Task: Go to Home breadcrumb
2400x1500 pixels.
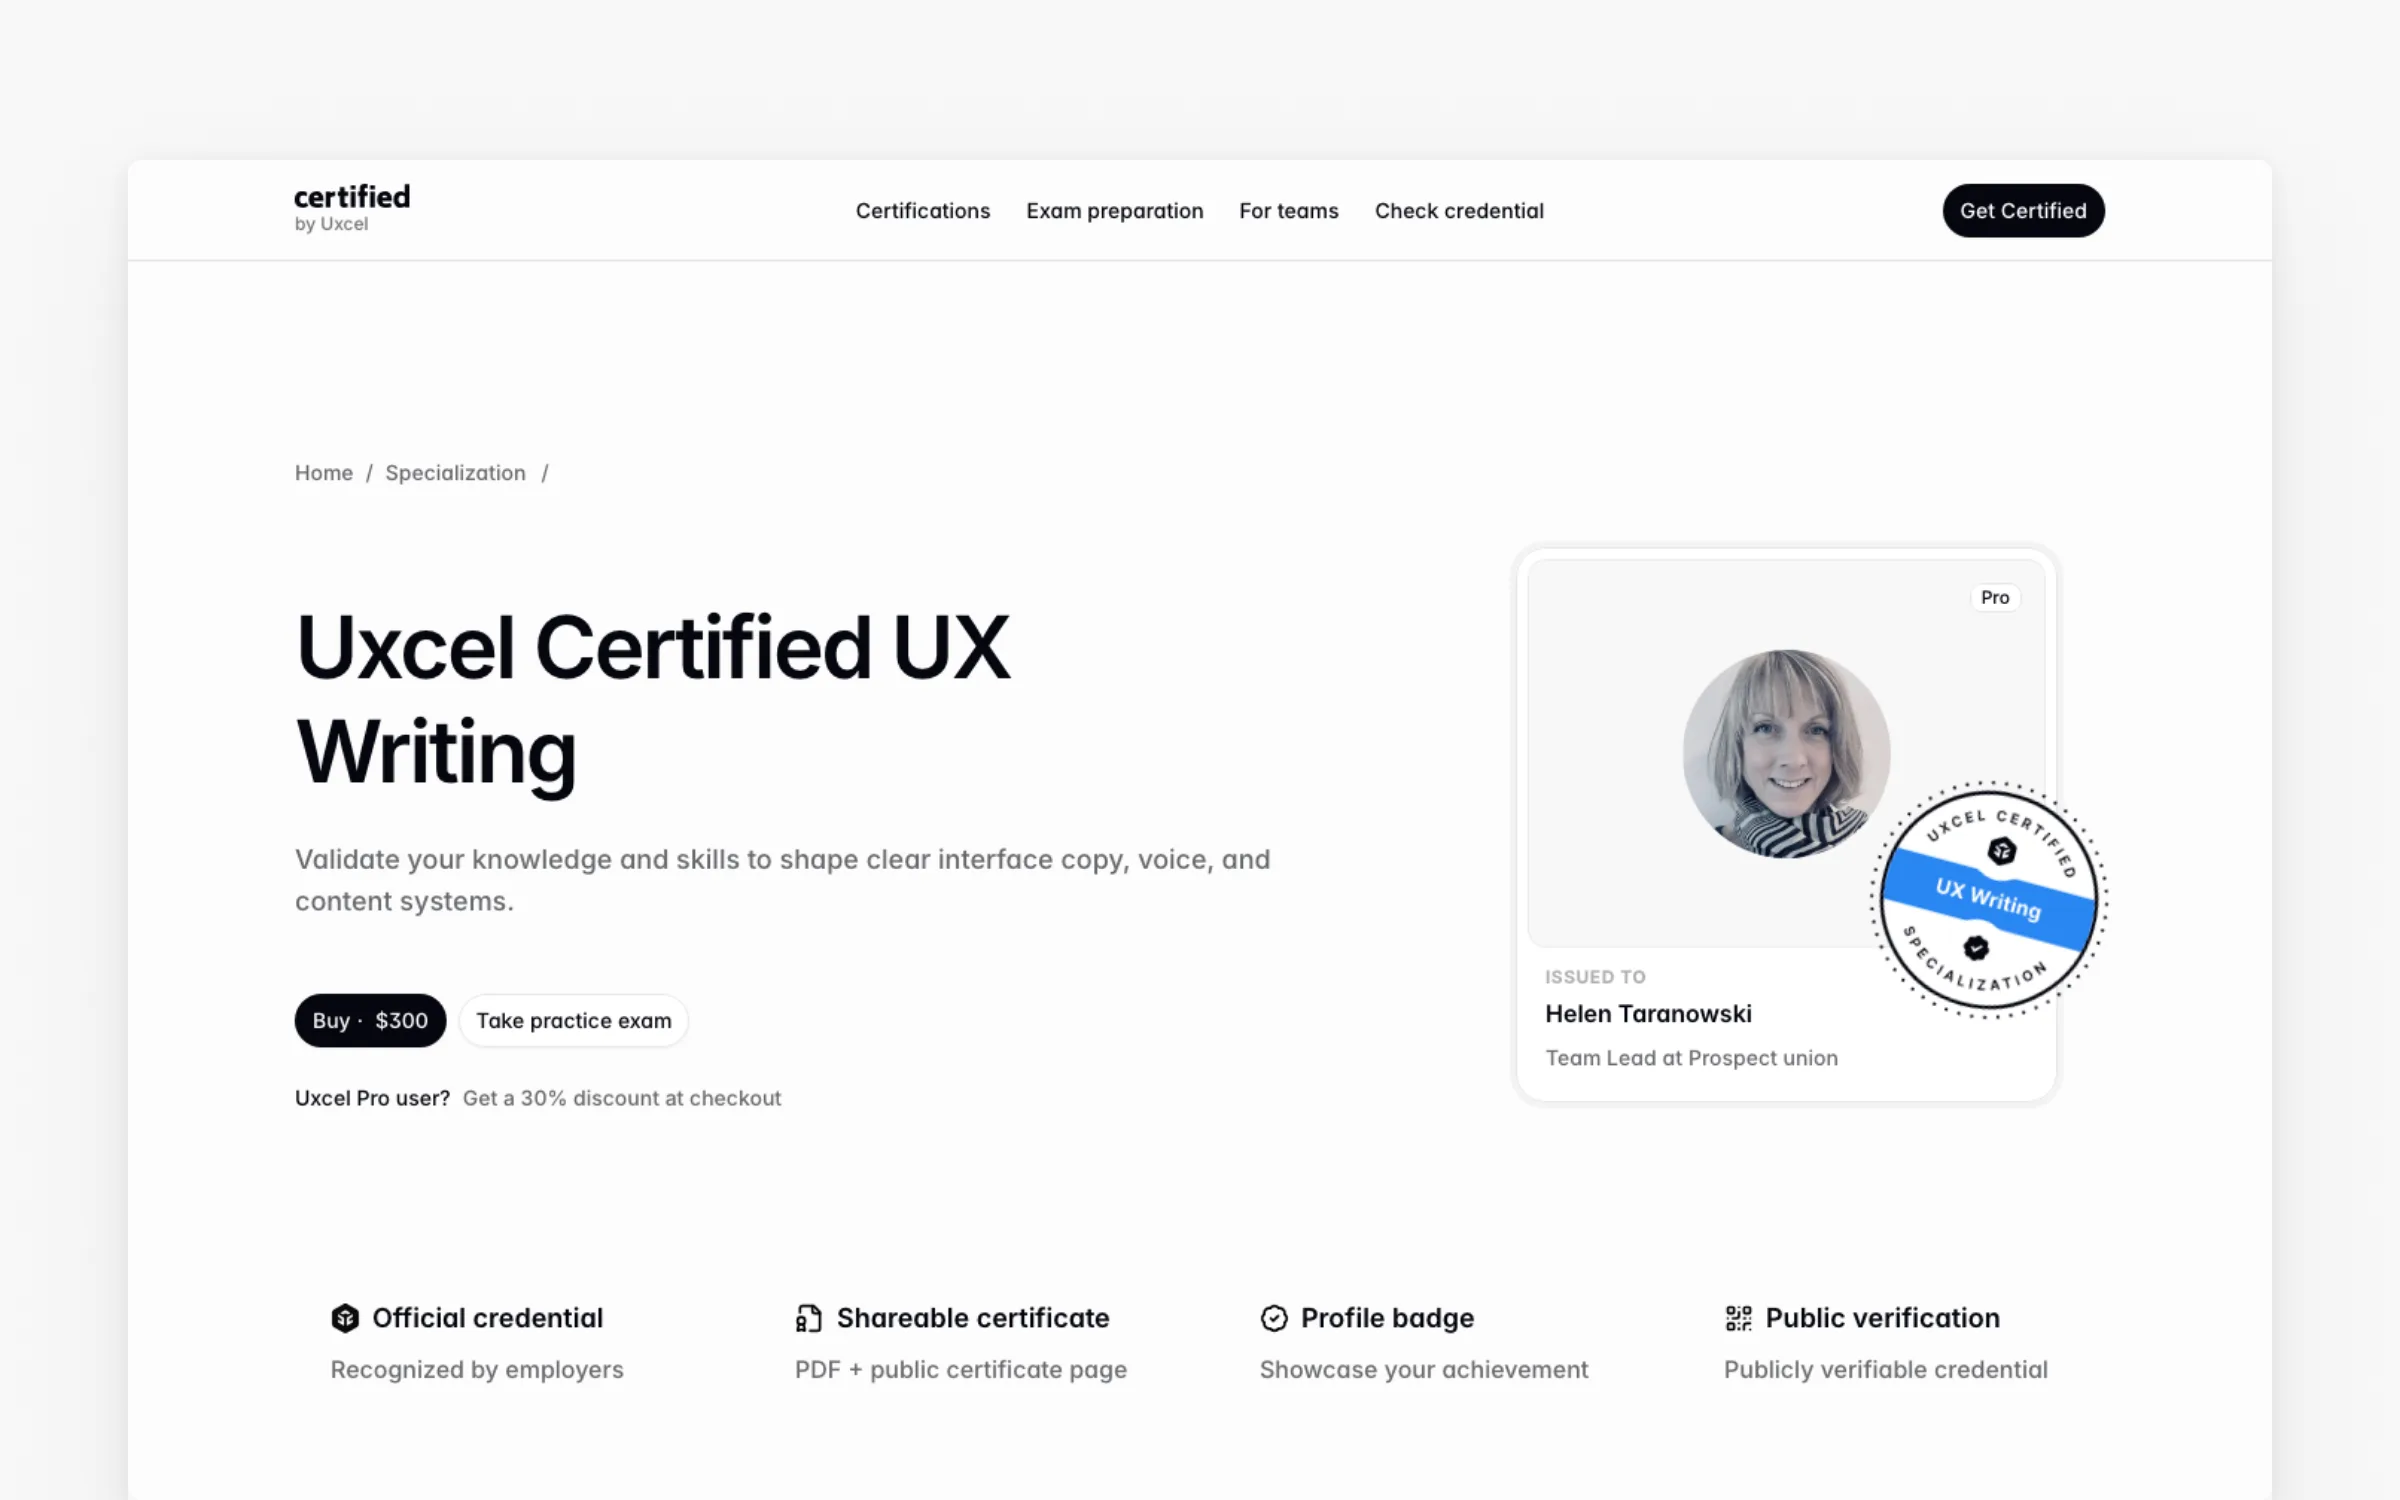Action: [323, 473]
